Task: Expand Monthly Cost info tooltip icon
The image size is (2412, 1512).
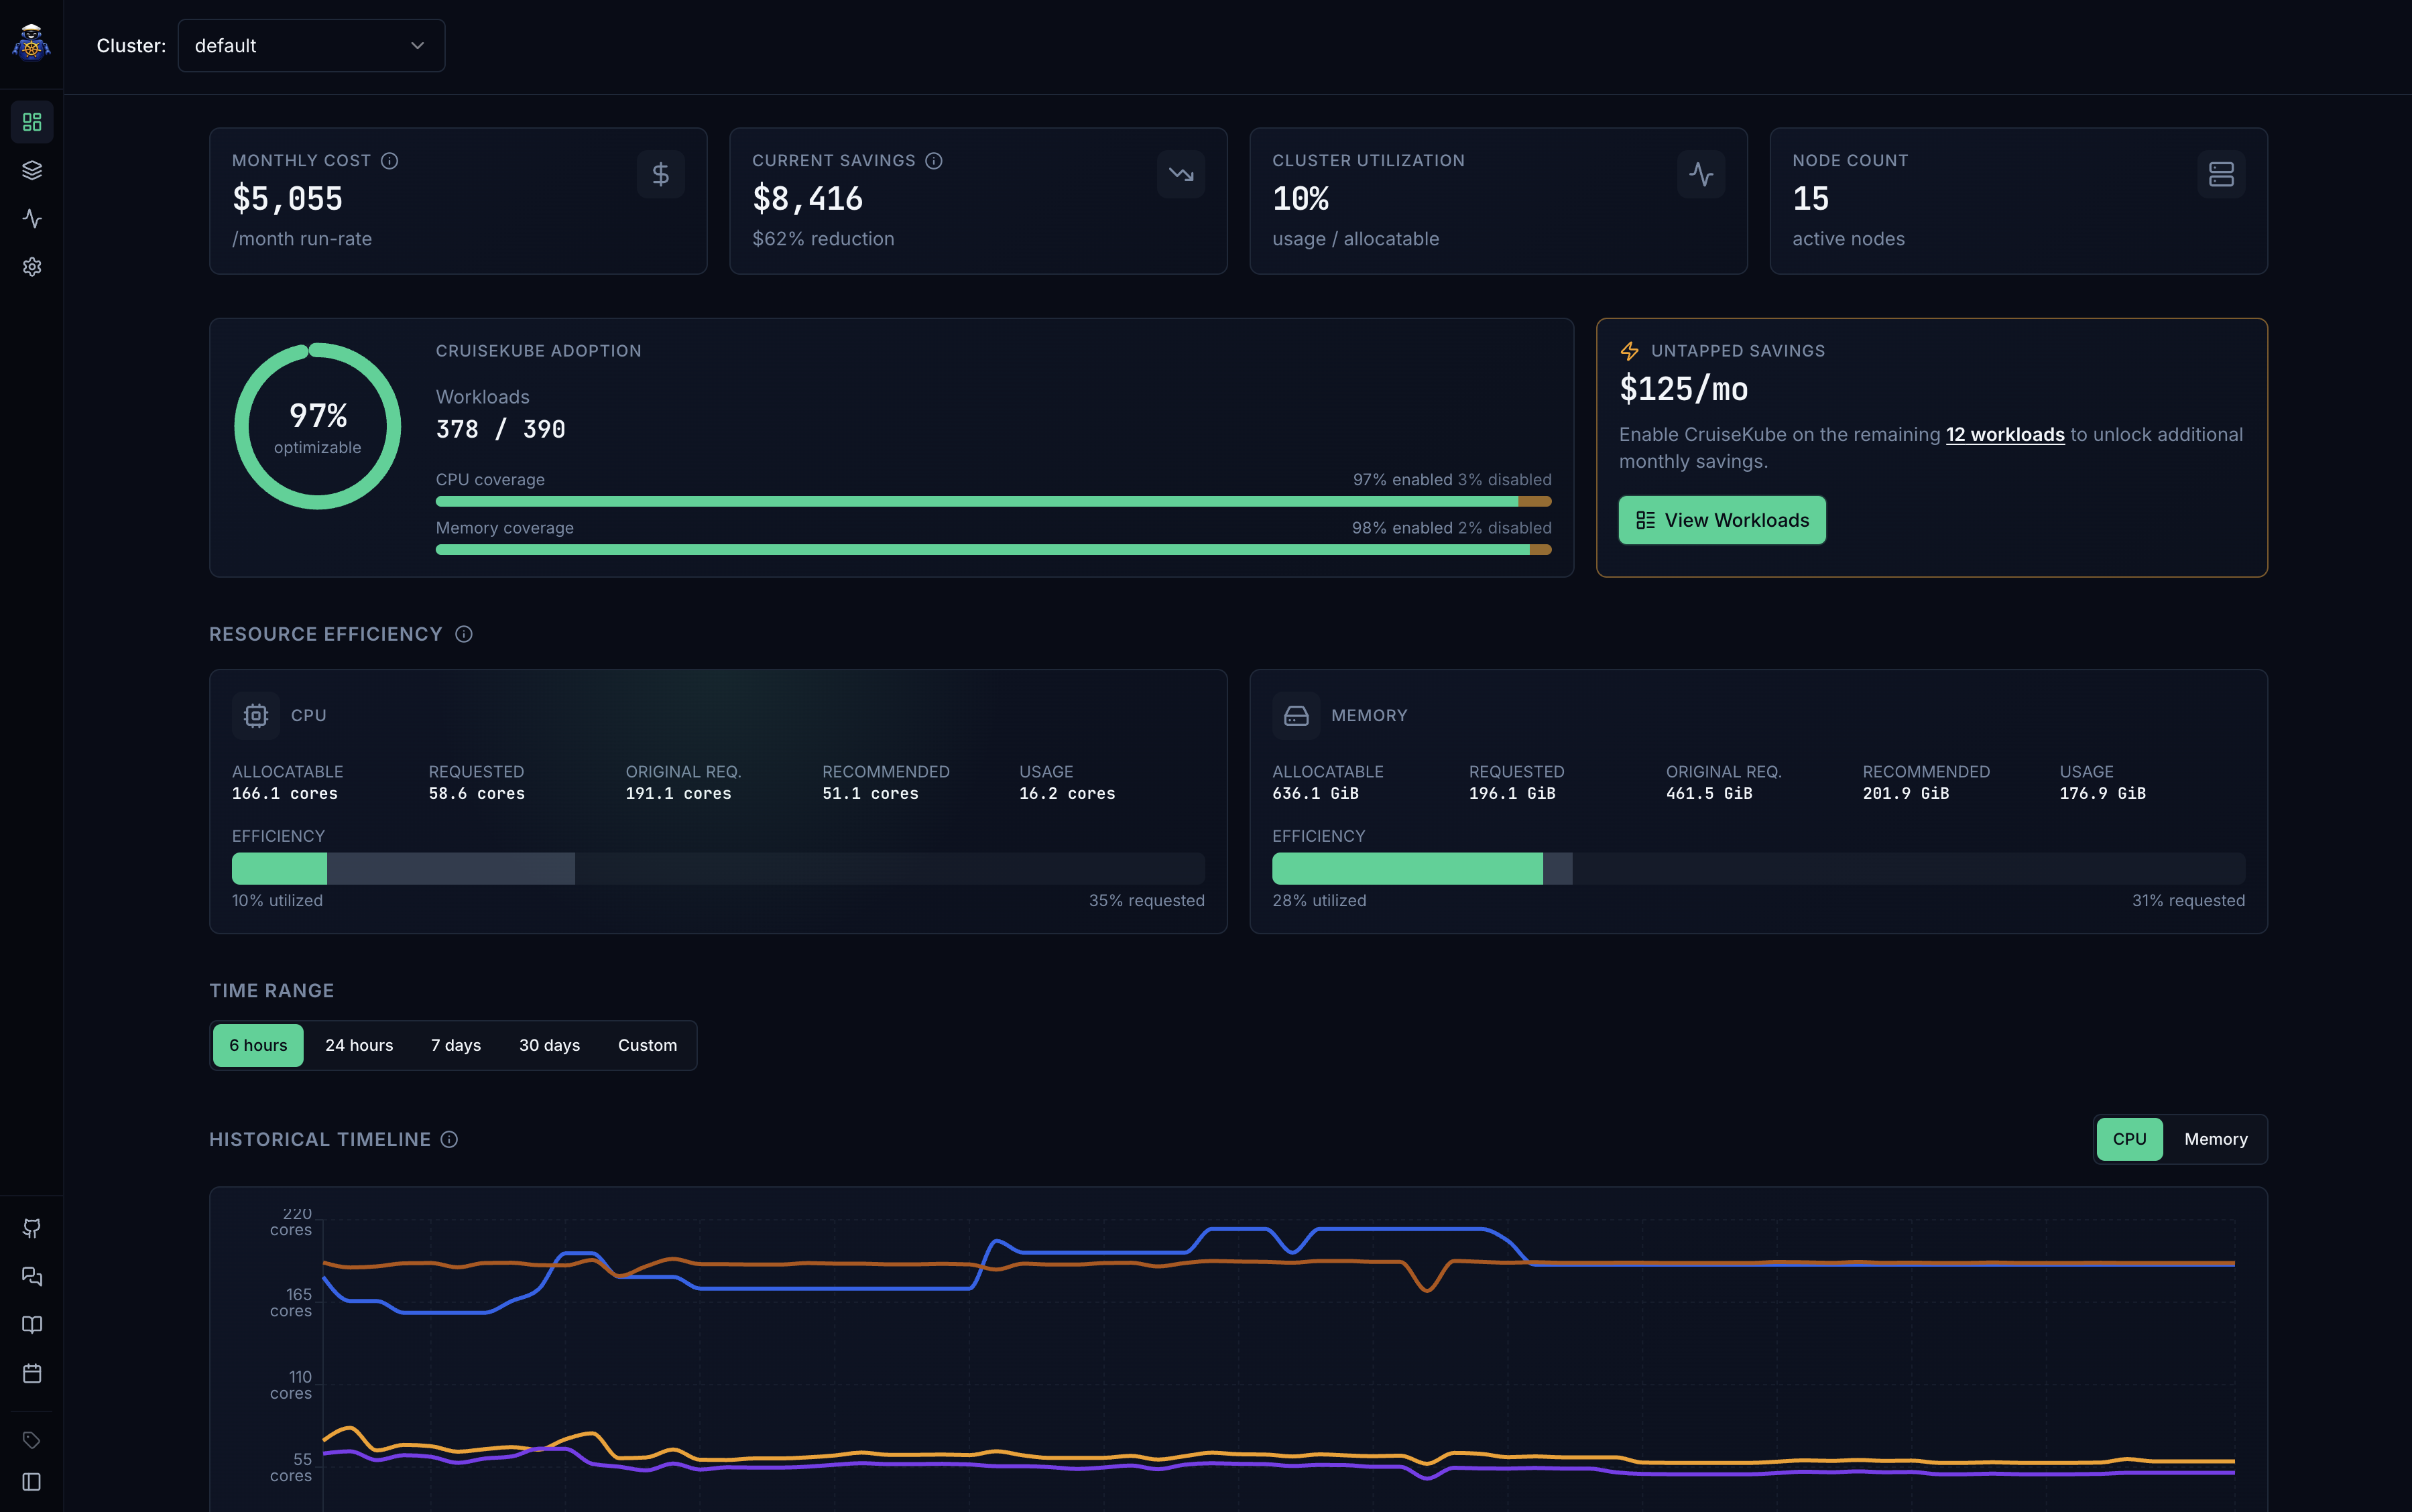Action: click(389, 160)
